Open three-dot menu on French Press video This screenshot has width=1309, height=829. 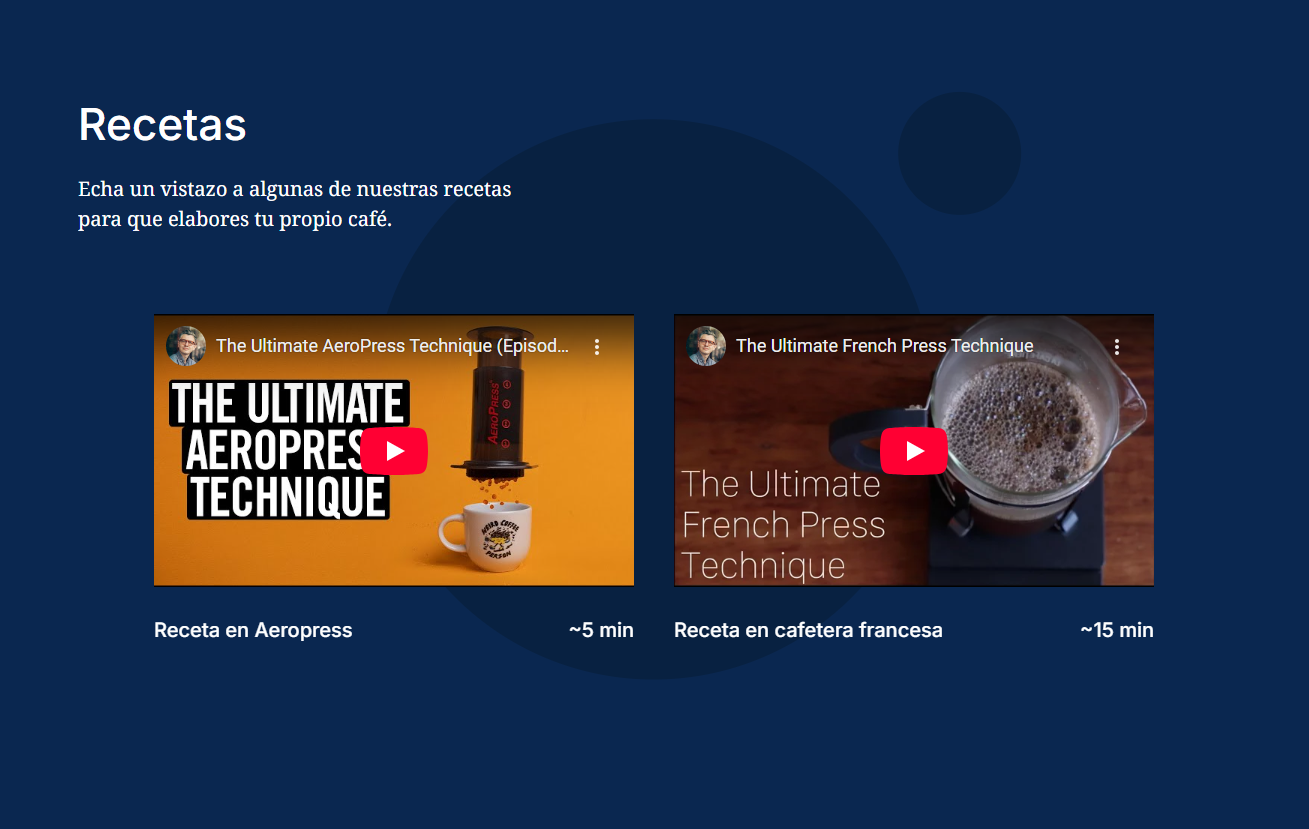(x=1117, y=347)
